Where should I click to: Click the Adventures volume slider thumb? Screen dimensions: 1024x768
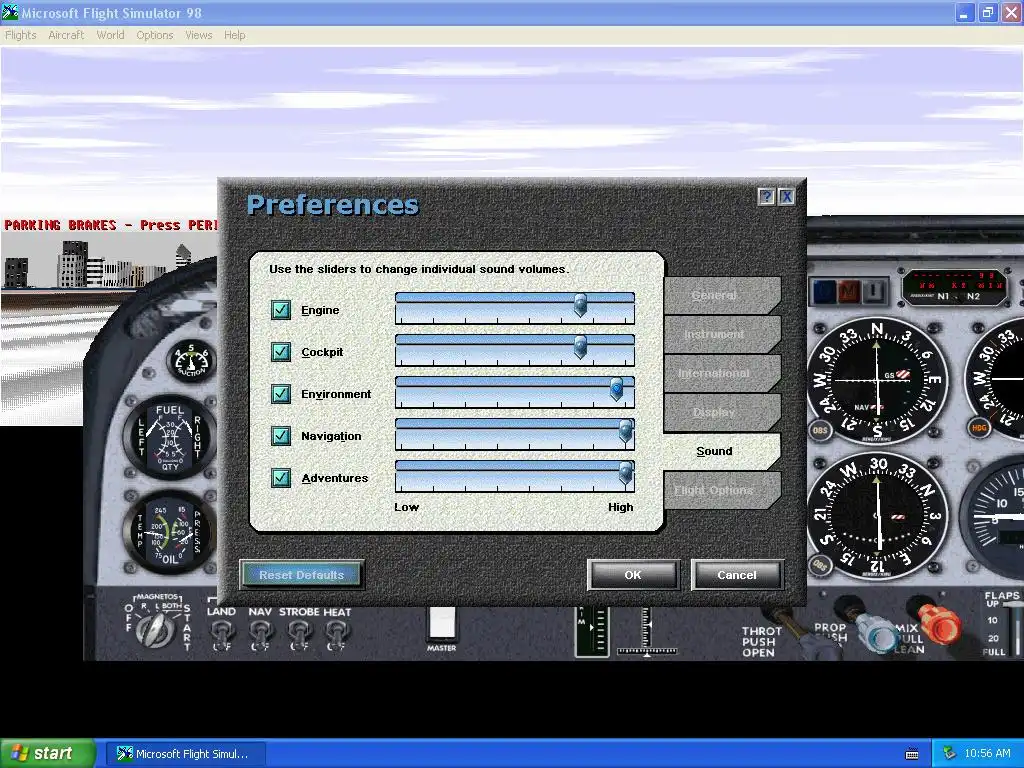(x=626, y=473)
